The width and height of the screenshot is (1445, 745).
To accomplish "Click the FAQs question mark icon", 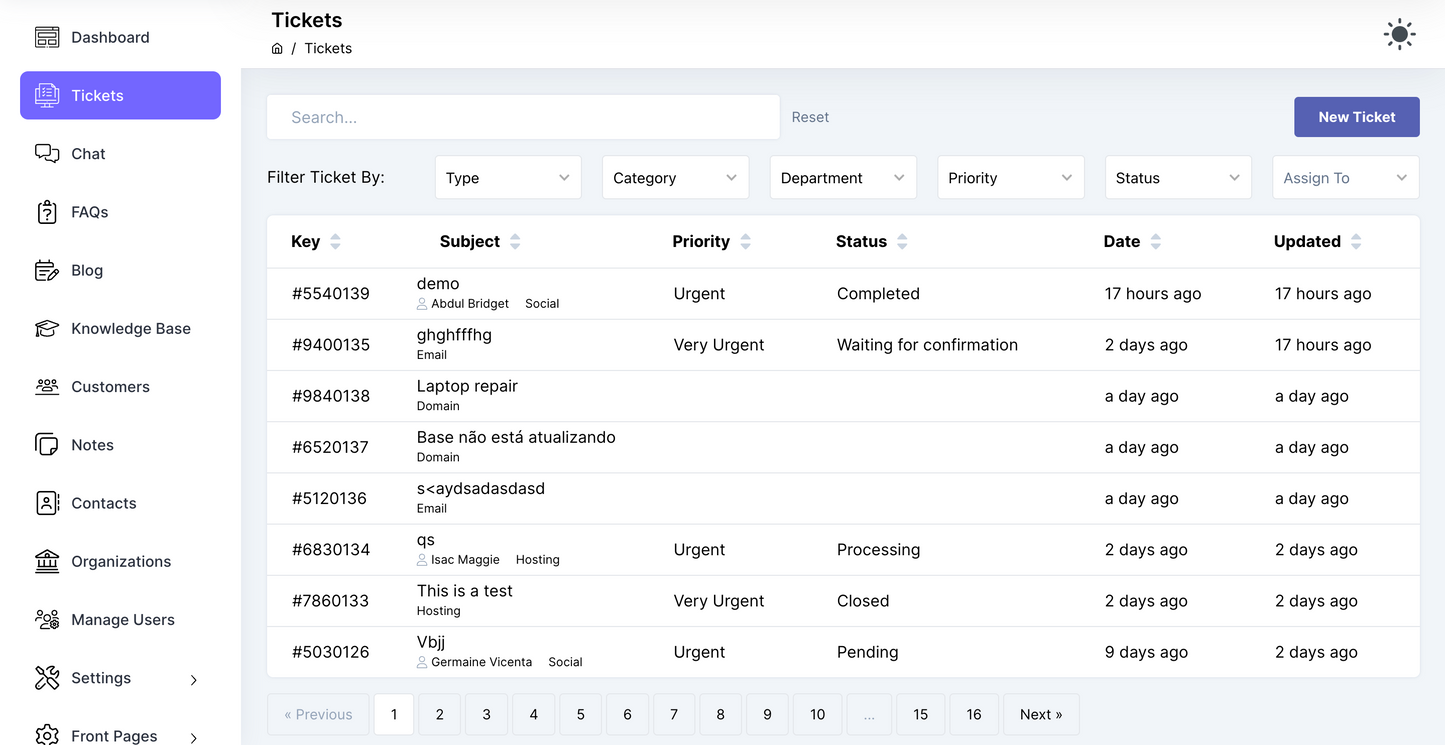I will 47,212.
